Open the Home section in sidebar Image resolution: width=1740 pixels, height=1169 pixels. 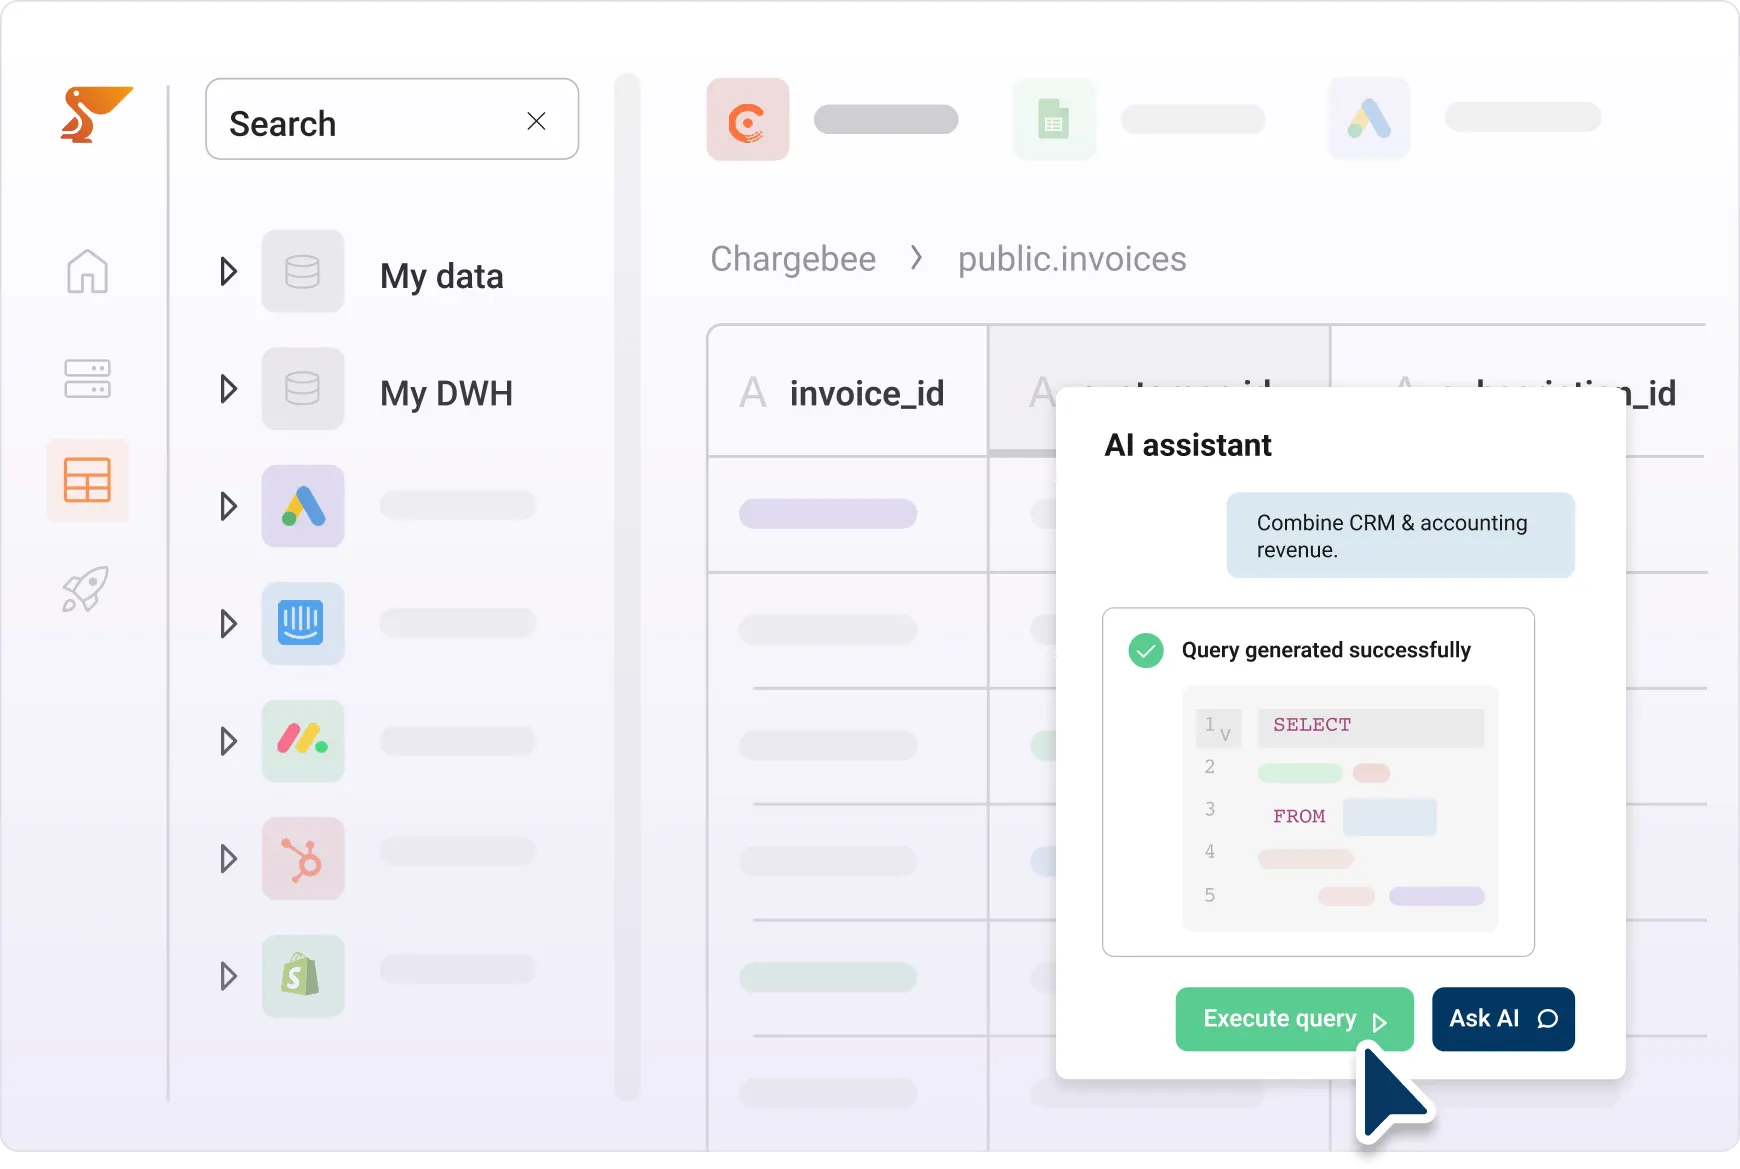coord(87,271)
